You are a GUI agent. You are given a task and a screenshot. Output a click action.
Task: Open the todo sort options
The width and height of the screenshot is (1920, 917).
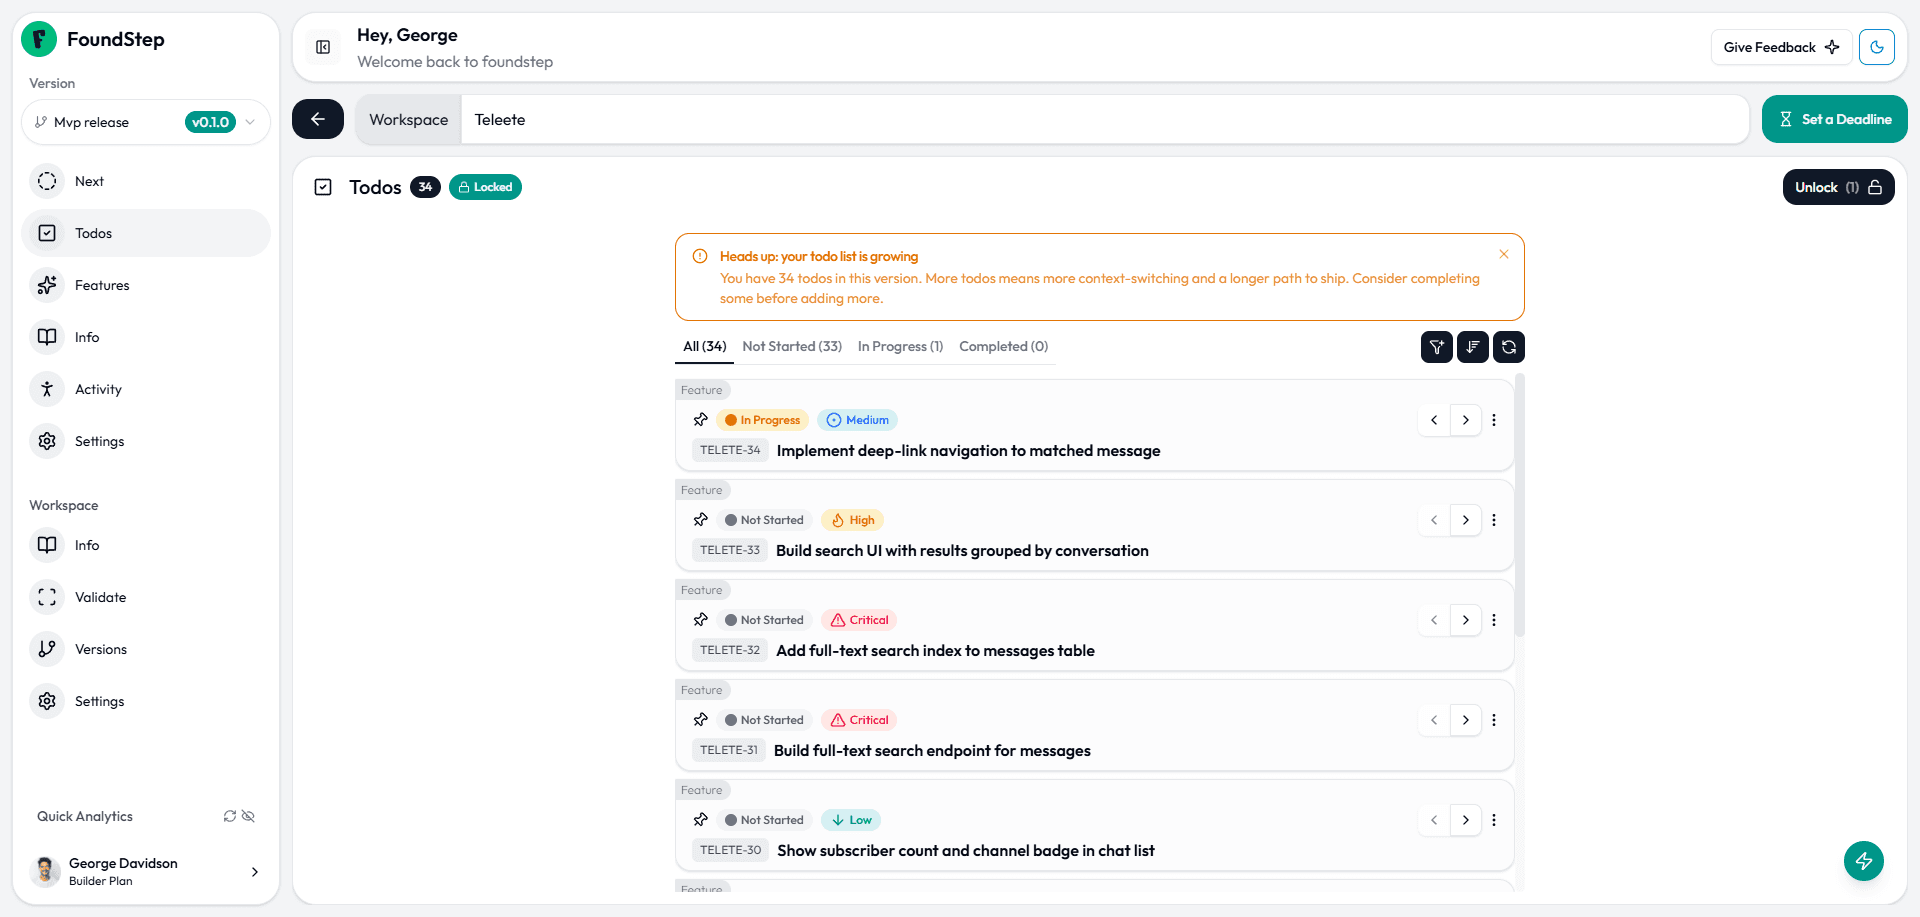[x=1473, y=347]
